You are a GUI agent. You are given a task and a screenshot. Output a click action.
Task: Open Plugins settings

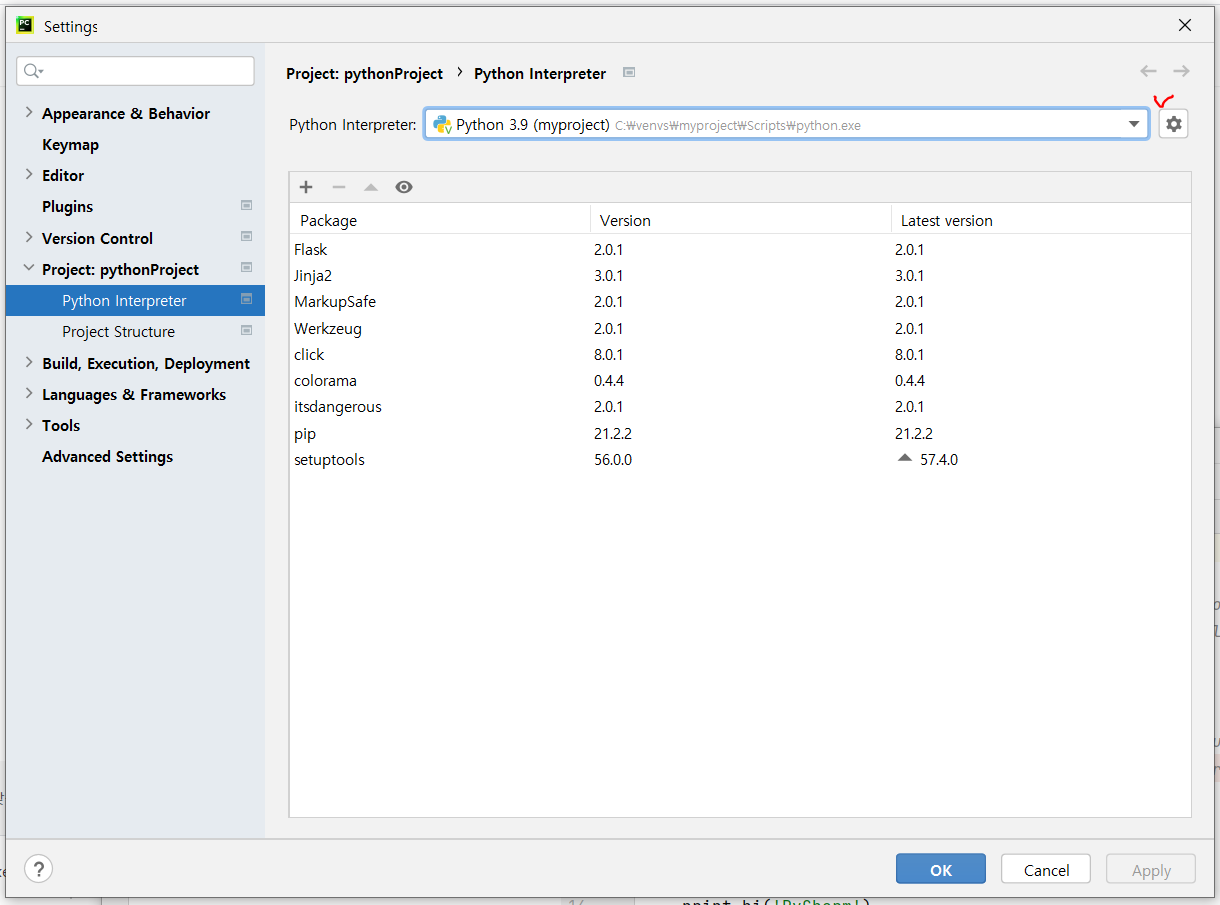(x=67, y=207)
